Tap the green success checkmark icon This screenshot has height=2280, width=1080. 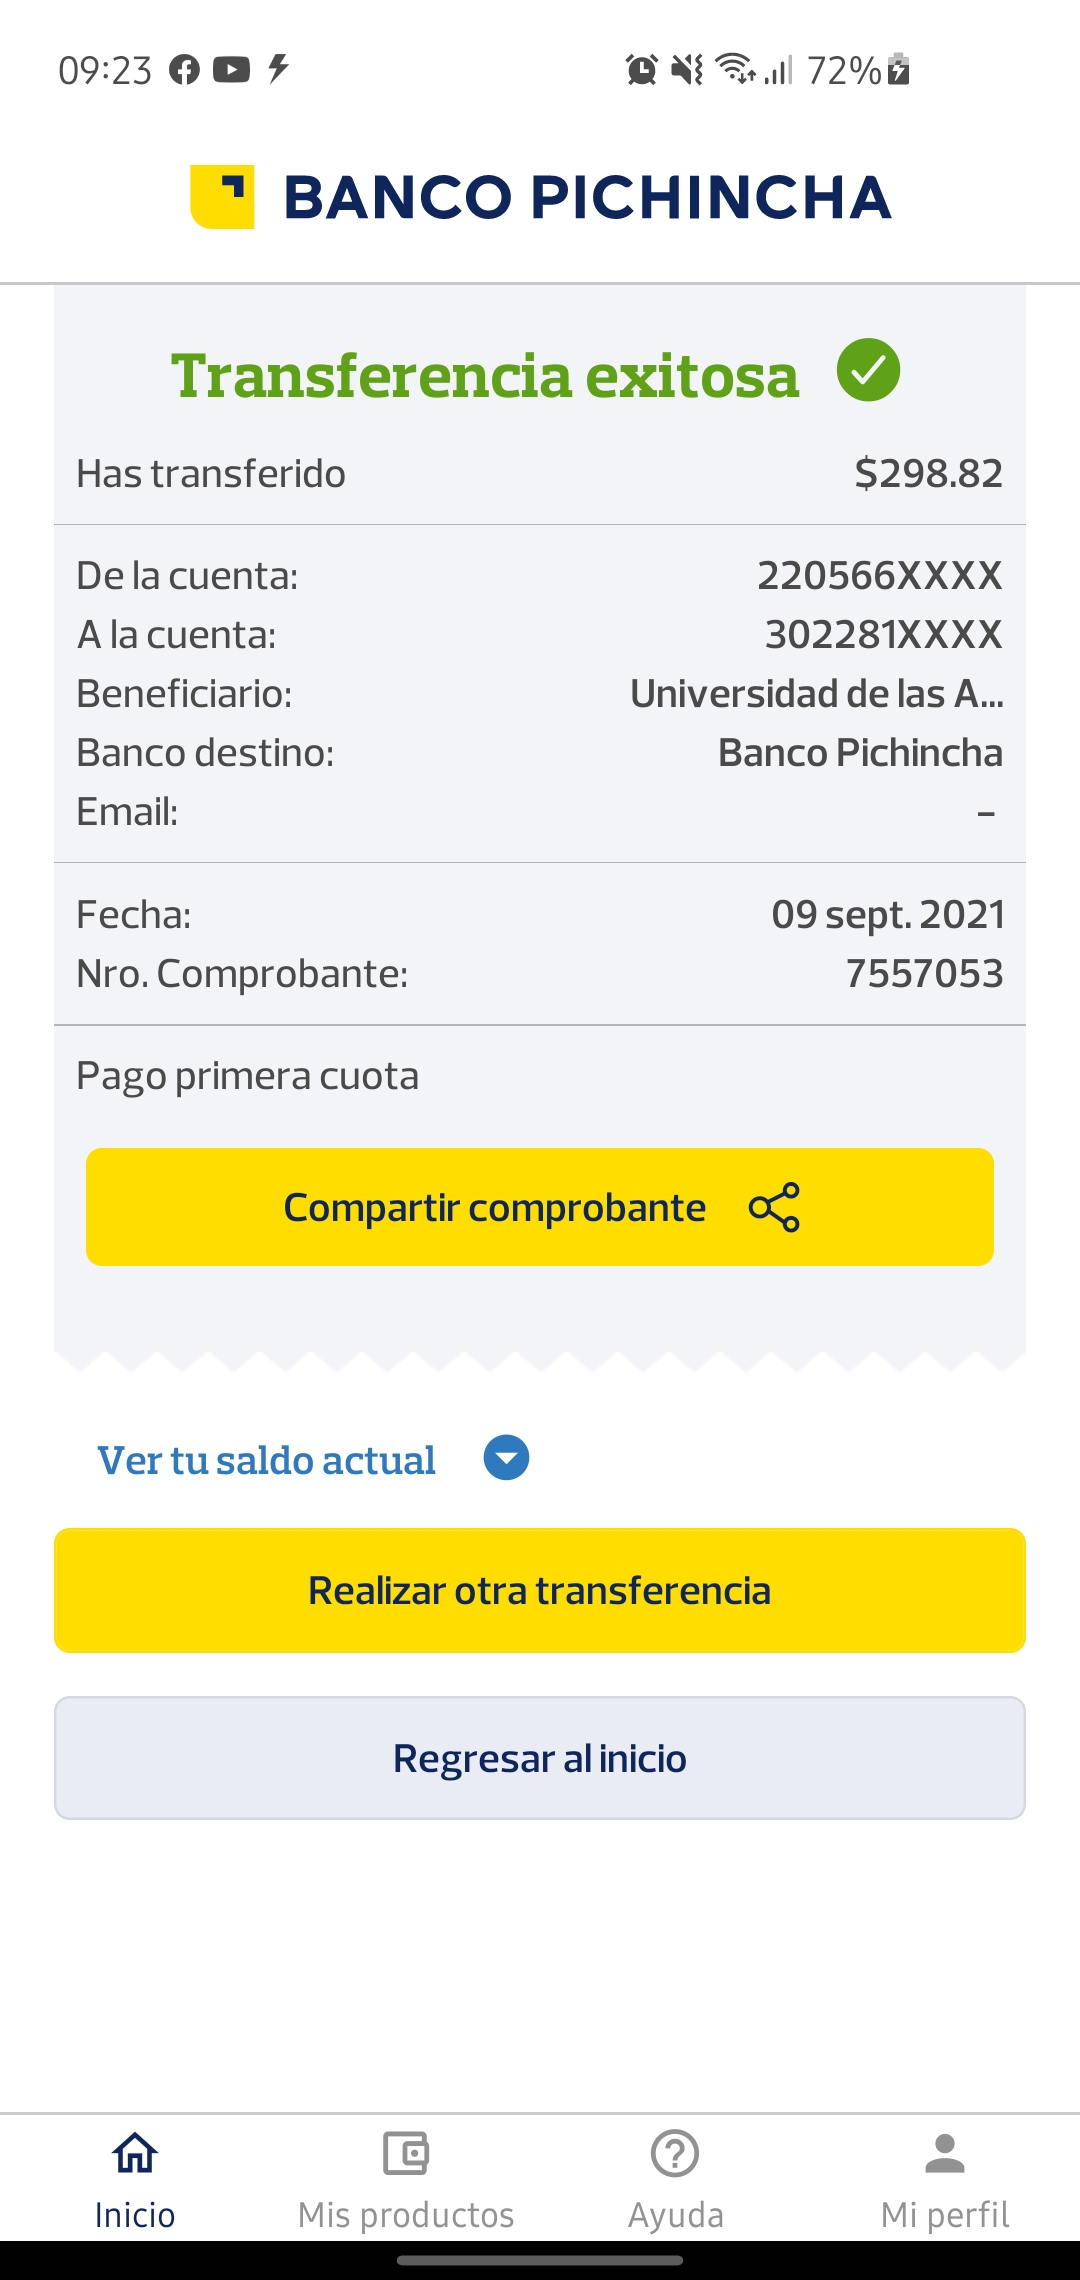(x=868, y=370)
